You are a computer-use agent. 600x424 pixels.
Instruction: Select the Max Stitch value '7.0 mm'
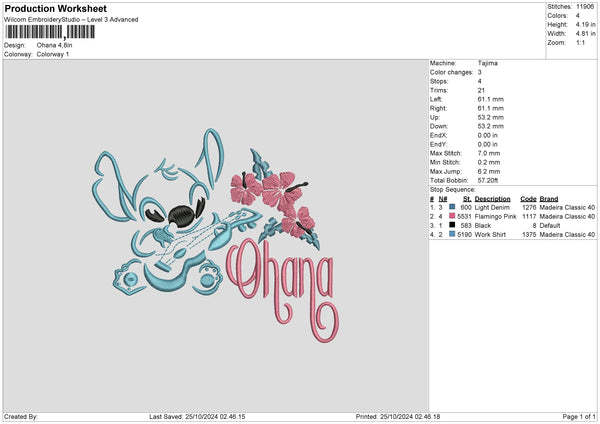coord(489,153)
